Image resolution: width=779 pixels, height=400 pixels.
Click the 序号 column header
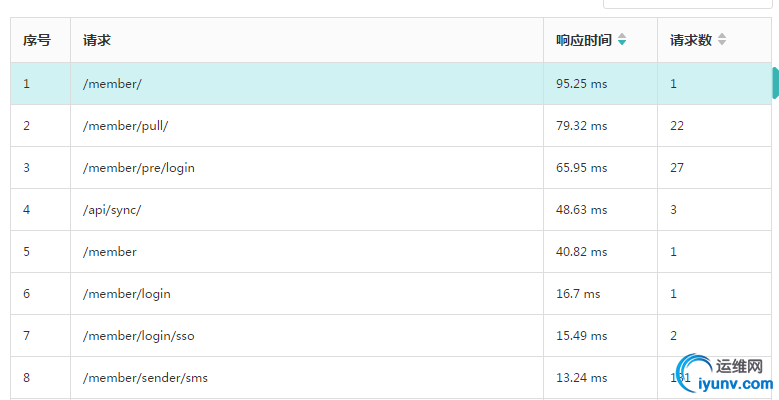tap(37, 40)
